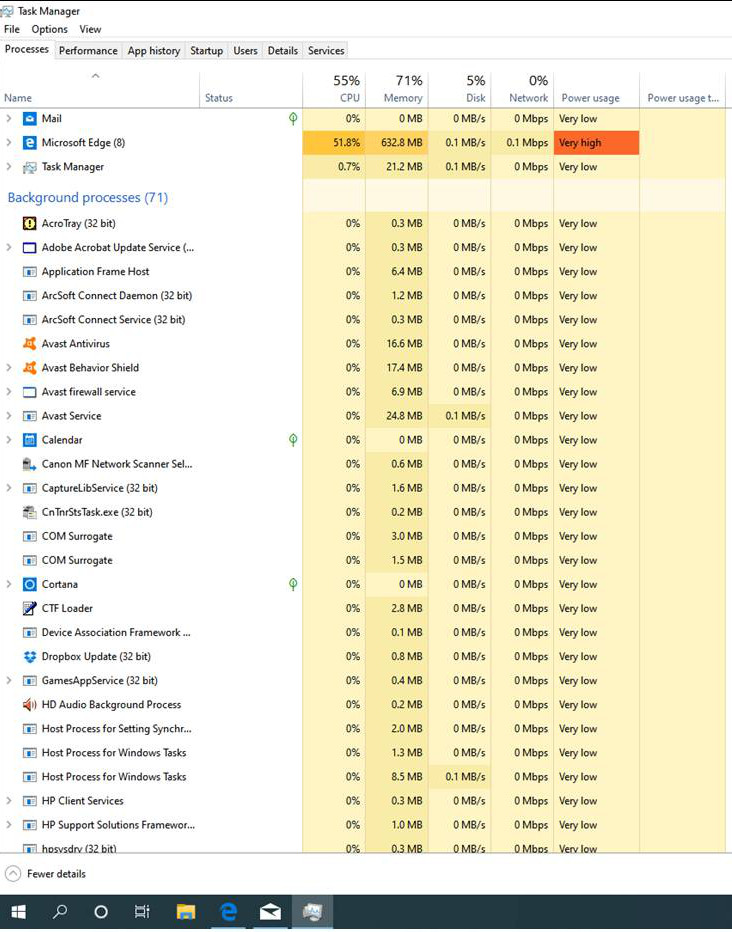
Task: Switch to the App history tab
Action: pos(154,51)
